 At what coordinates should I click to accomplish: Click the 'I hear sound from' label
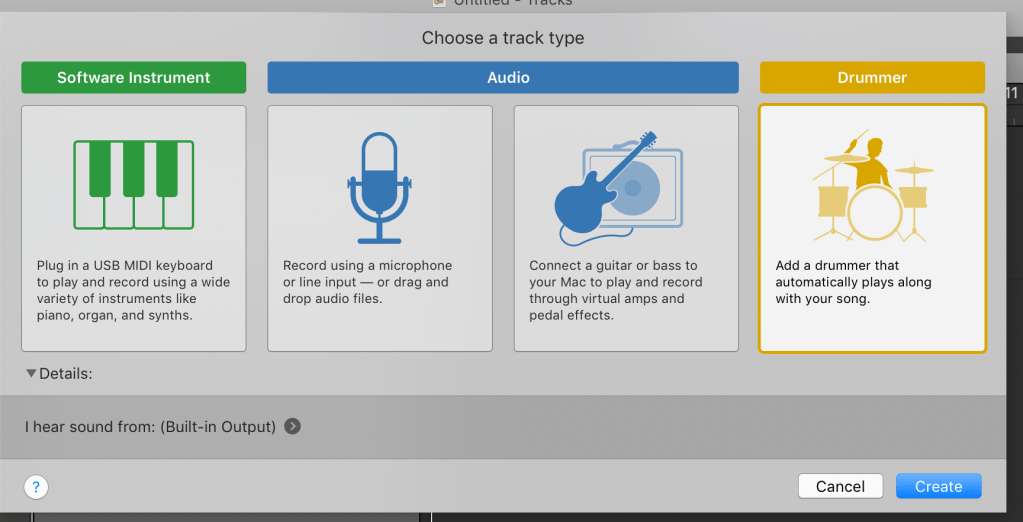click(150, 427)
